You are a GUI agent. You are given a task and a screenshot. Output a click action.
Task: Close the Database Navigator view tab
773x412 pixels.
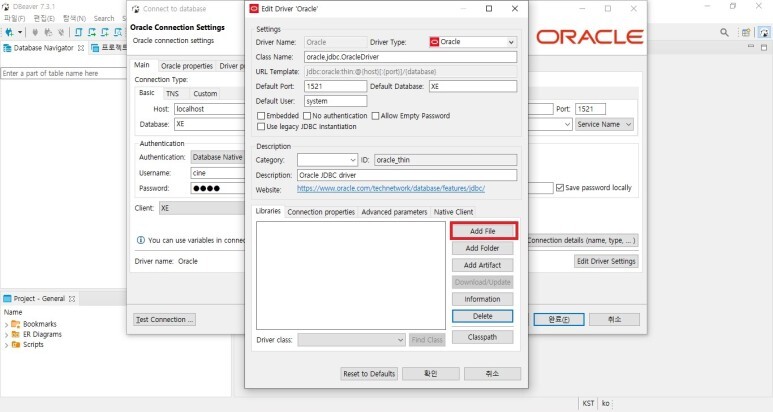81,48
